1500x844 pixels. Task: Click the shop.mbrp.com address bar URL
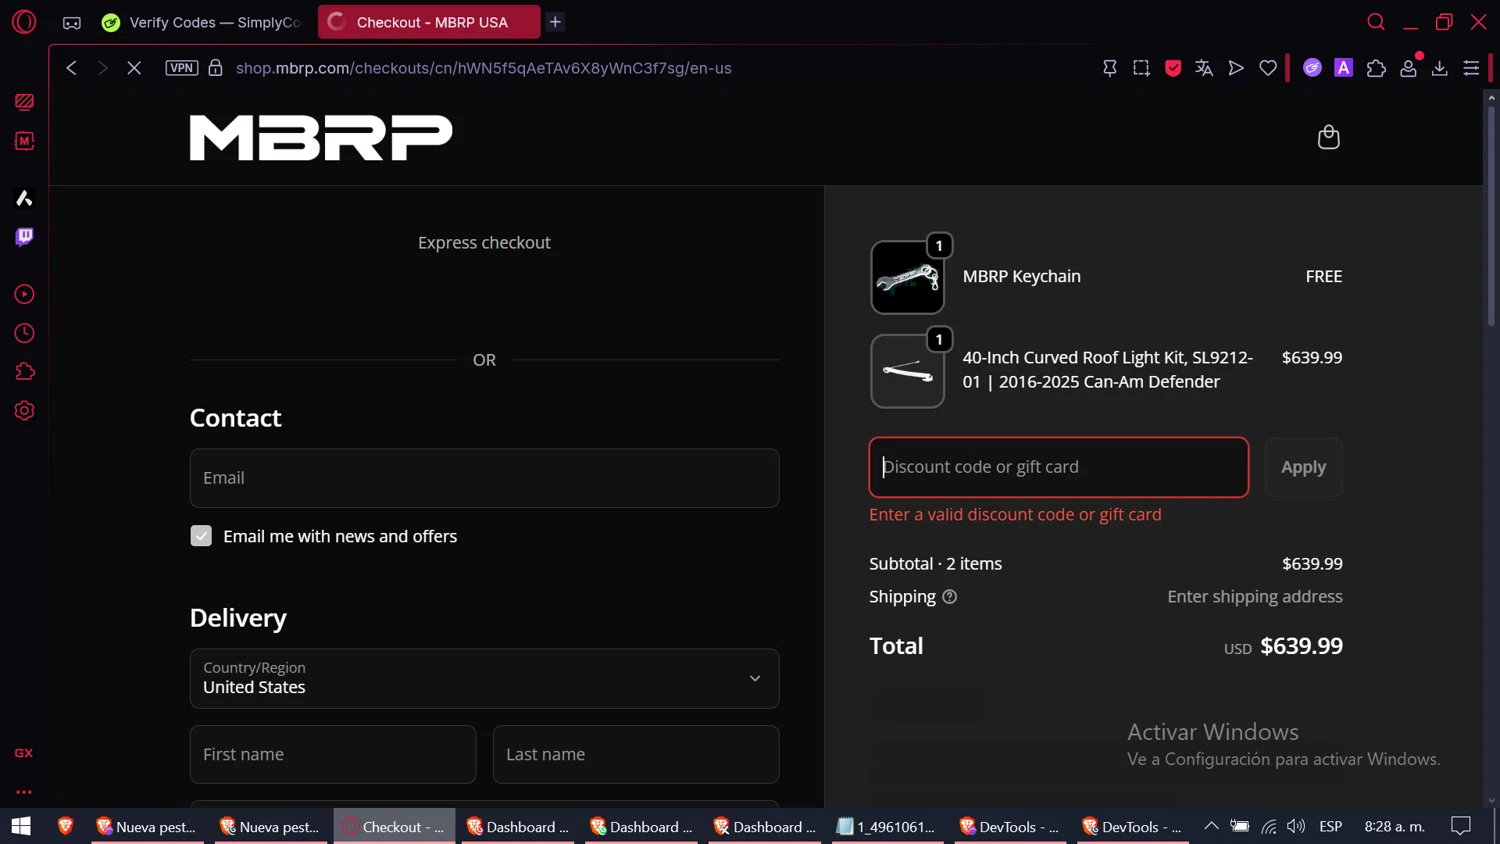[484, 68]
